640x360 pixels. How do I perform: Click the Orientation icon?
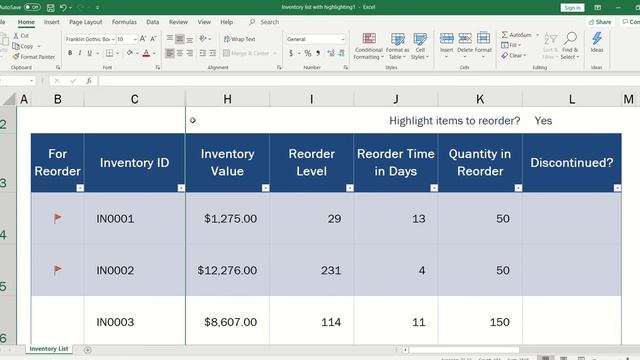203,39
